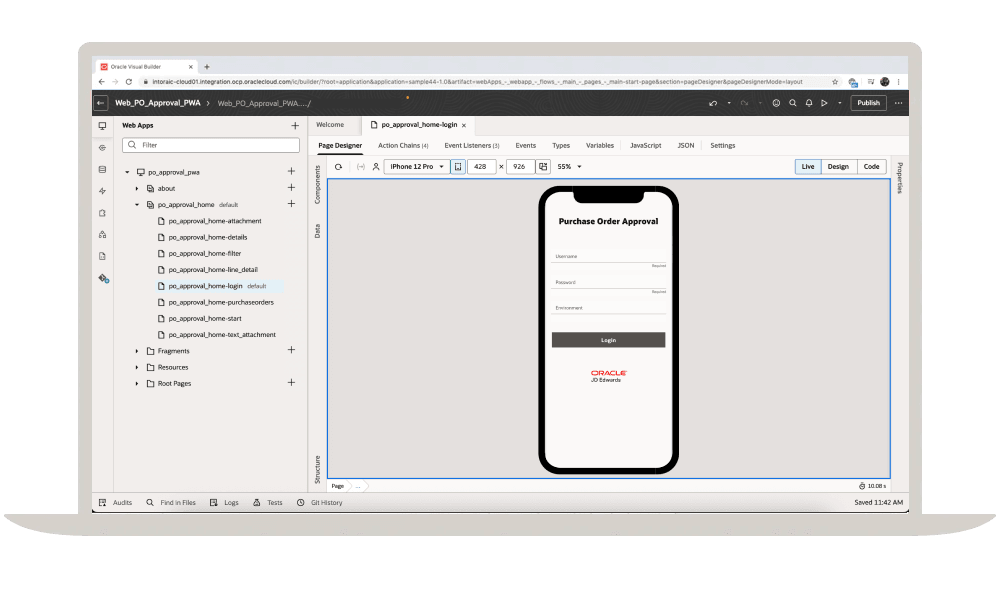Expand the Properties side panel
The image size is (1000, 600).
900,178
